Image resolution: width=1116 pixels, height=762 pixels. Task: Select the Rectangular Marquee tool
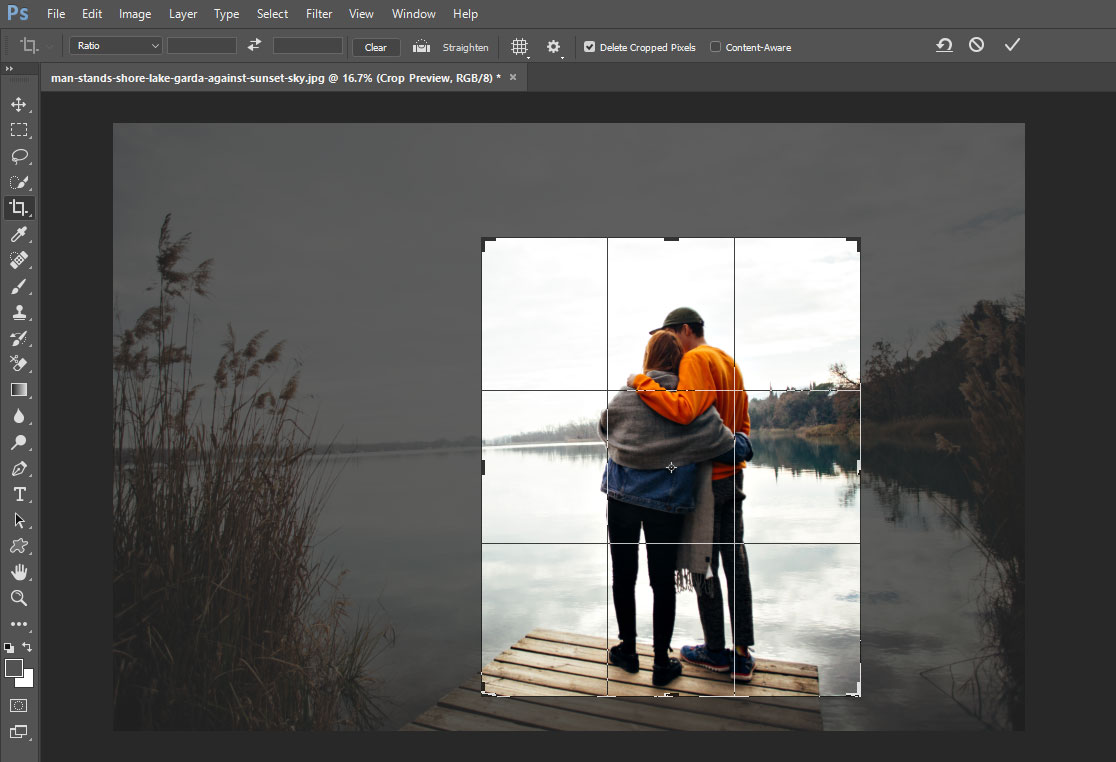click(20, 129)
